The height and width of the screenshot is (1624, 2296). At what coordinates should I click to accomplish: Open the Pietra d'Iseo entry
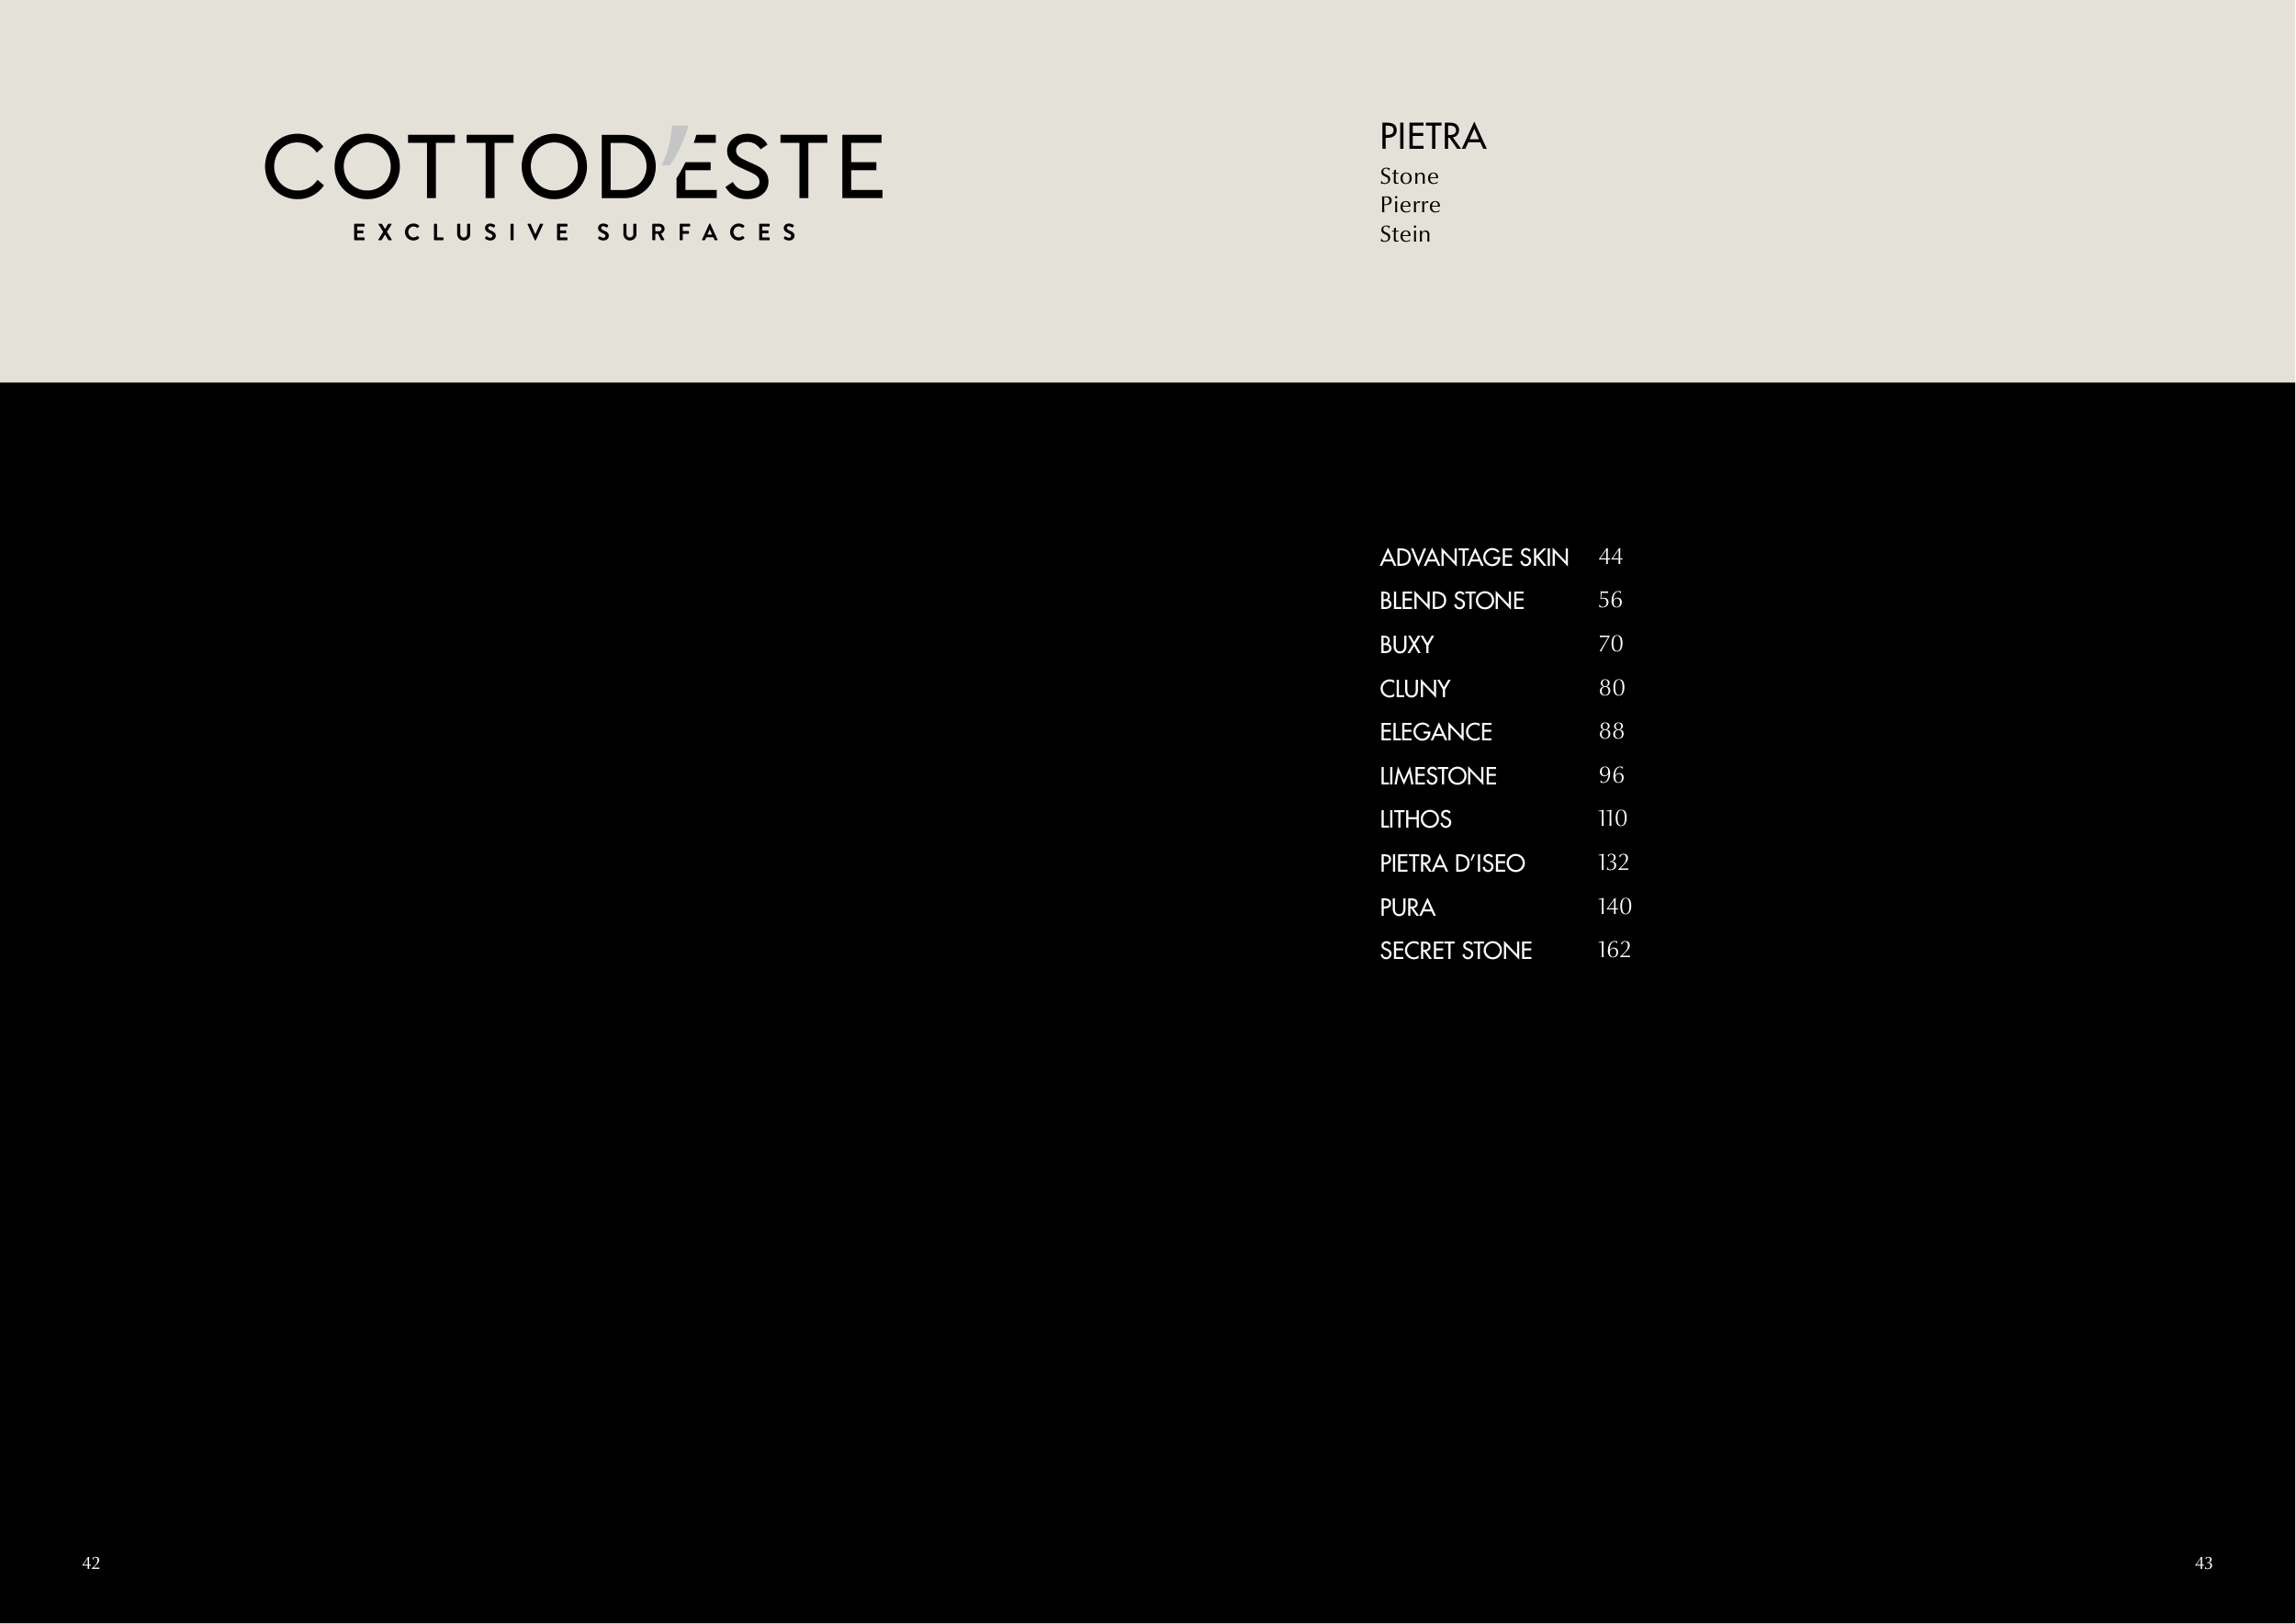pos(1451,864)
